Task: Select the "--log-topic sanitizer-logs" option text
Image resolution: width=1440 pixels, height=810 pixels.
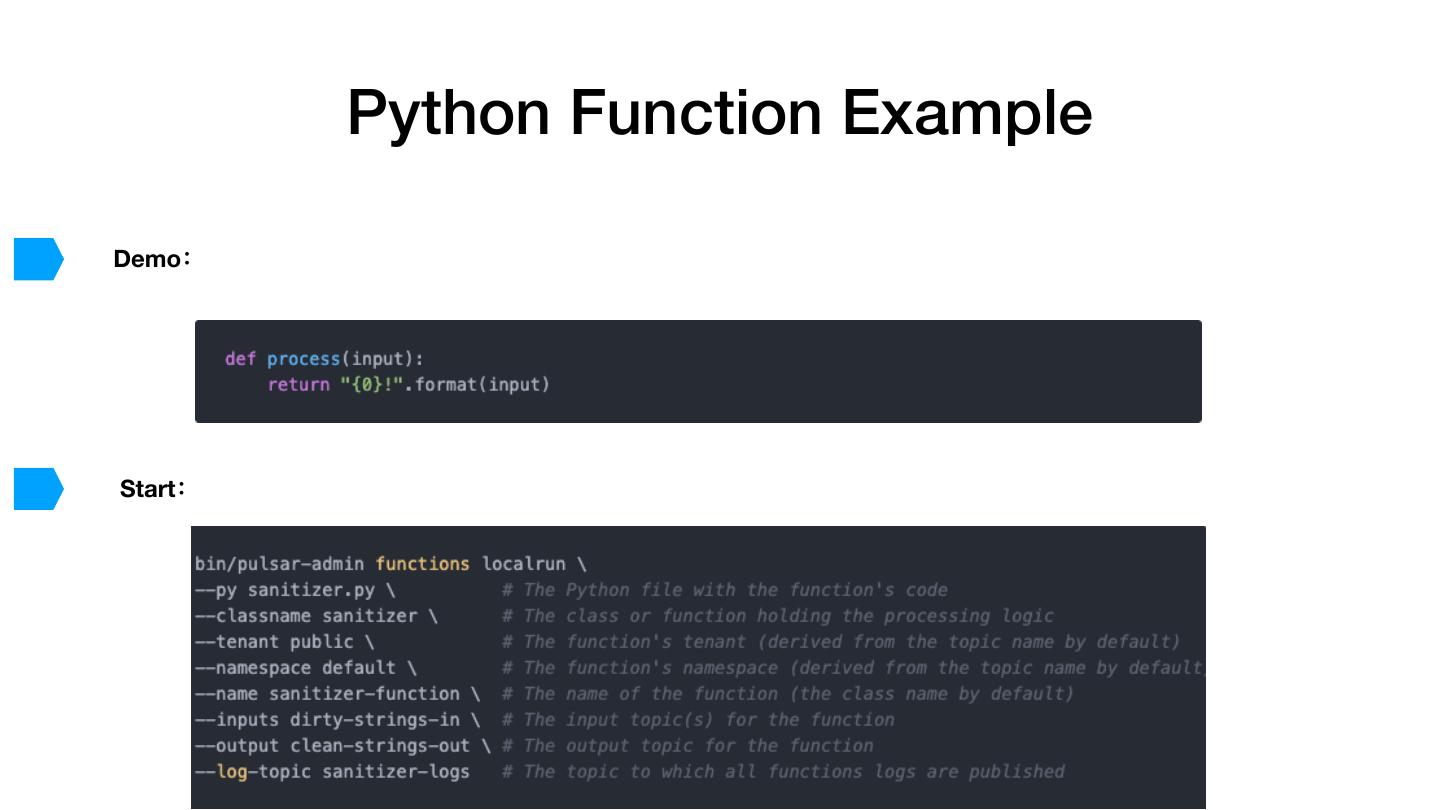Action: (x=332, y=772)
